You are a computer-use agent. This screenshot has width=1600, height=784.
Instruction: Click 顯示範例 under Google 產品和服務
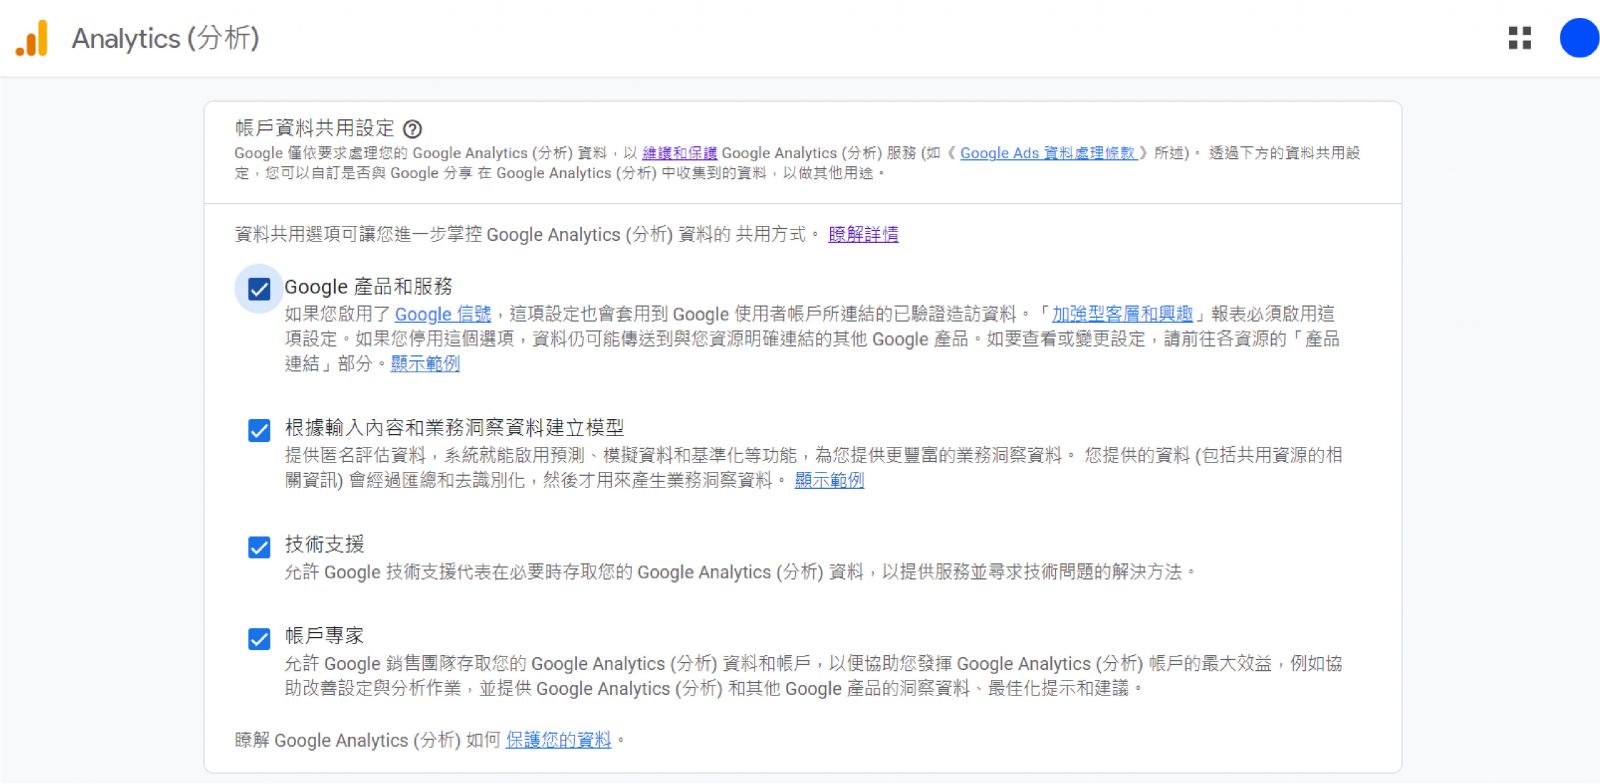pos(425,364)
